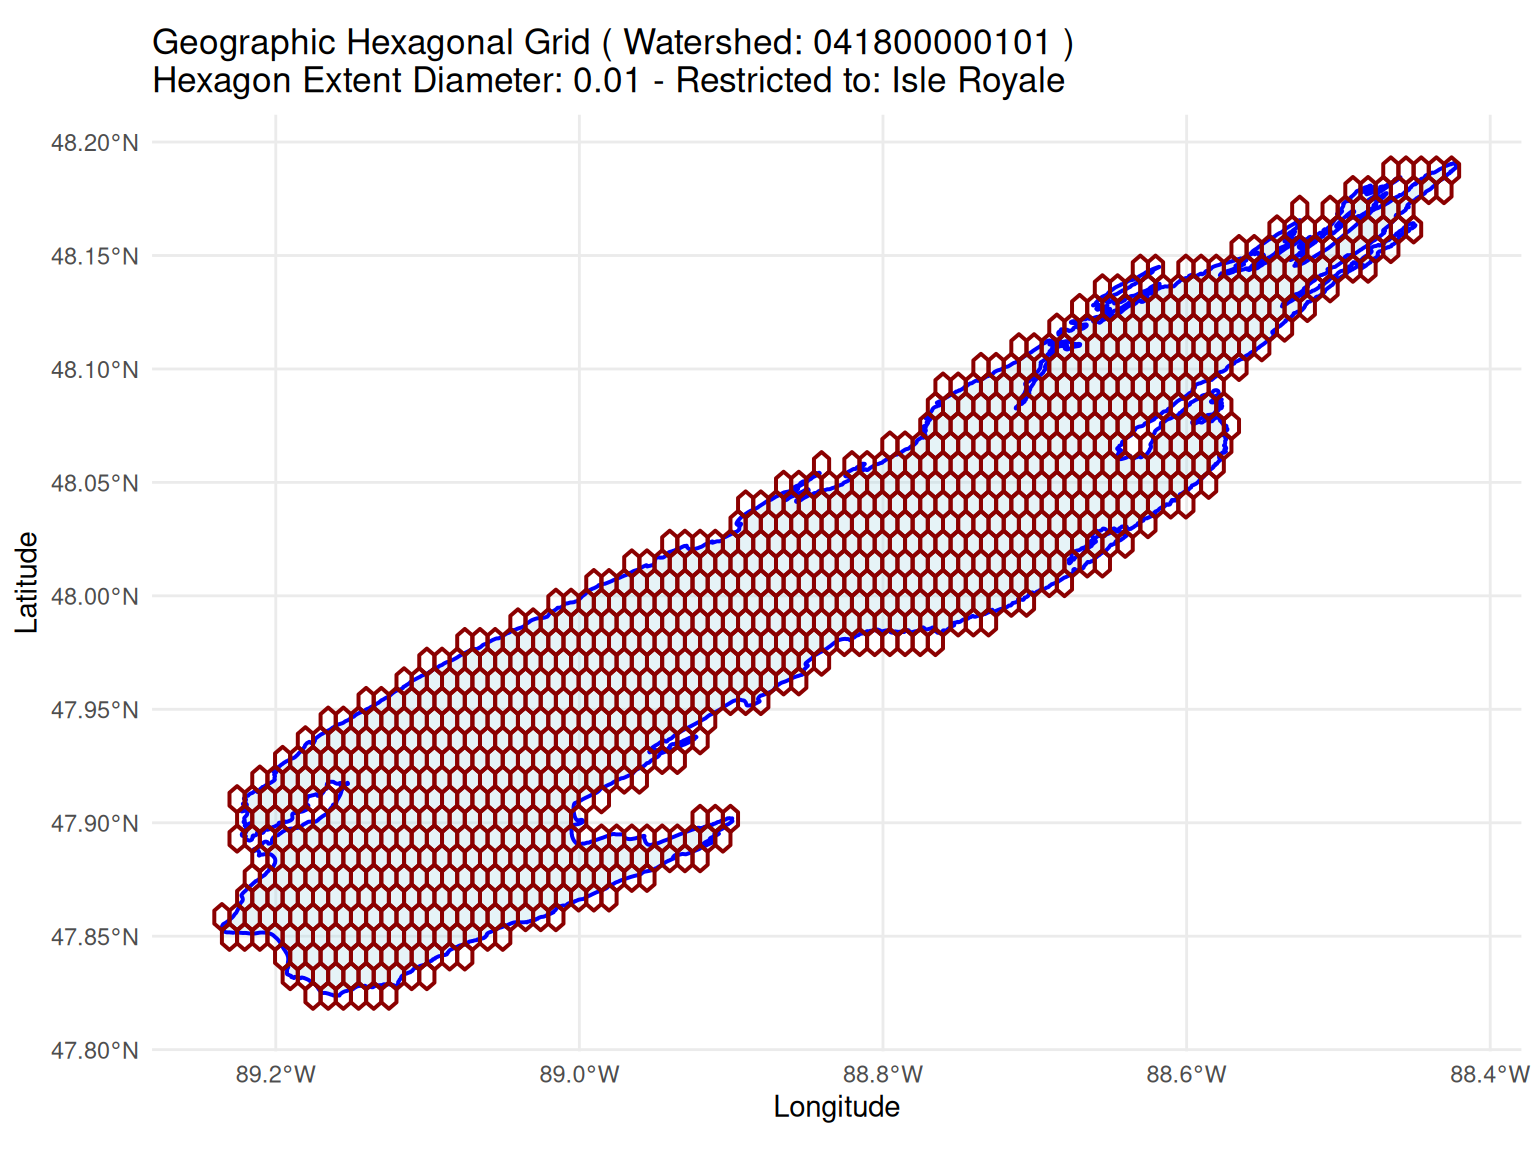This screenshot has width=1536, height=1152.
Task: Click the 48.00°N latitude tick label
Action: pos(95,597)
